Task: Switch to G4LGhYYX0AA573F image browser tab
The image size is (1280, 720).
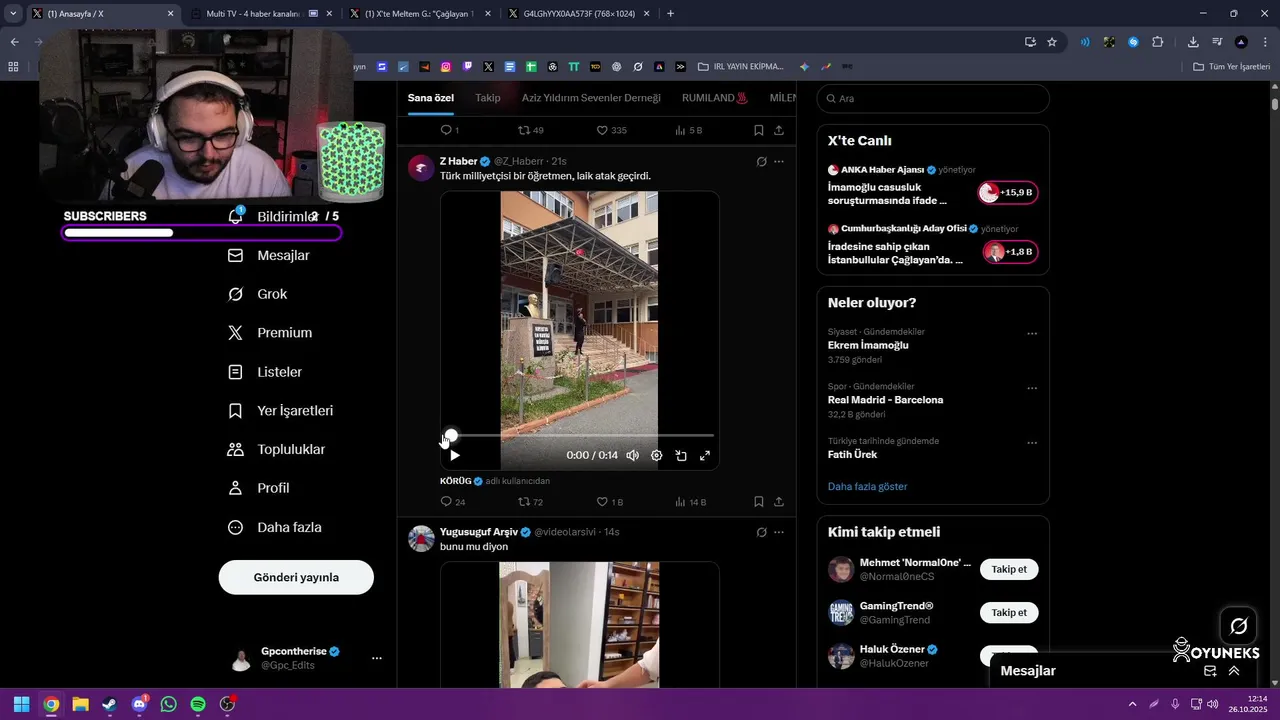Action: point(579,14)
